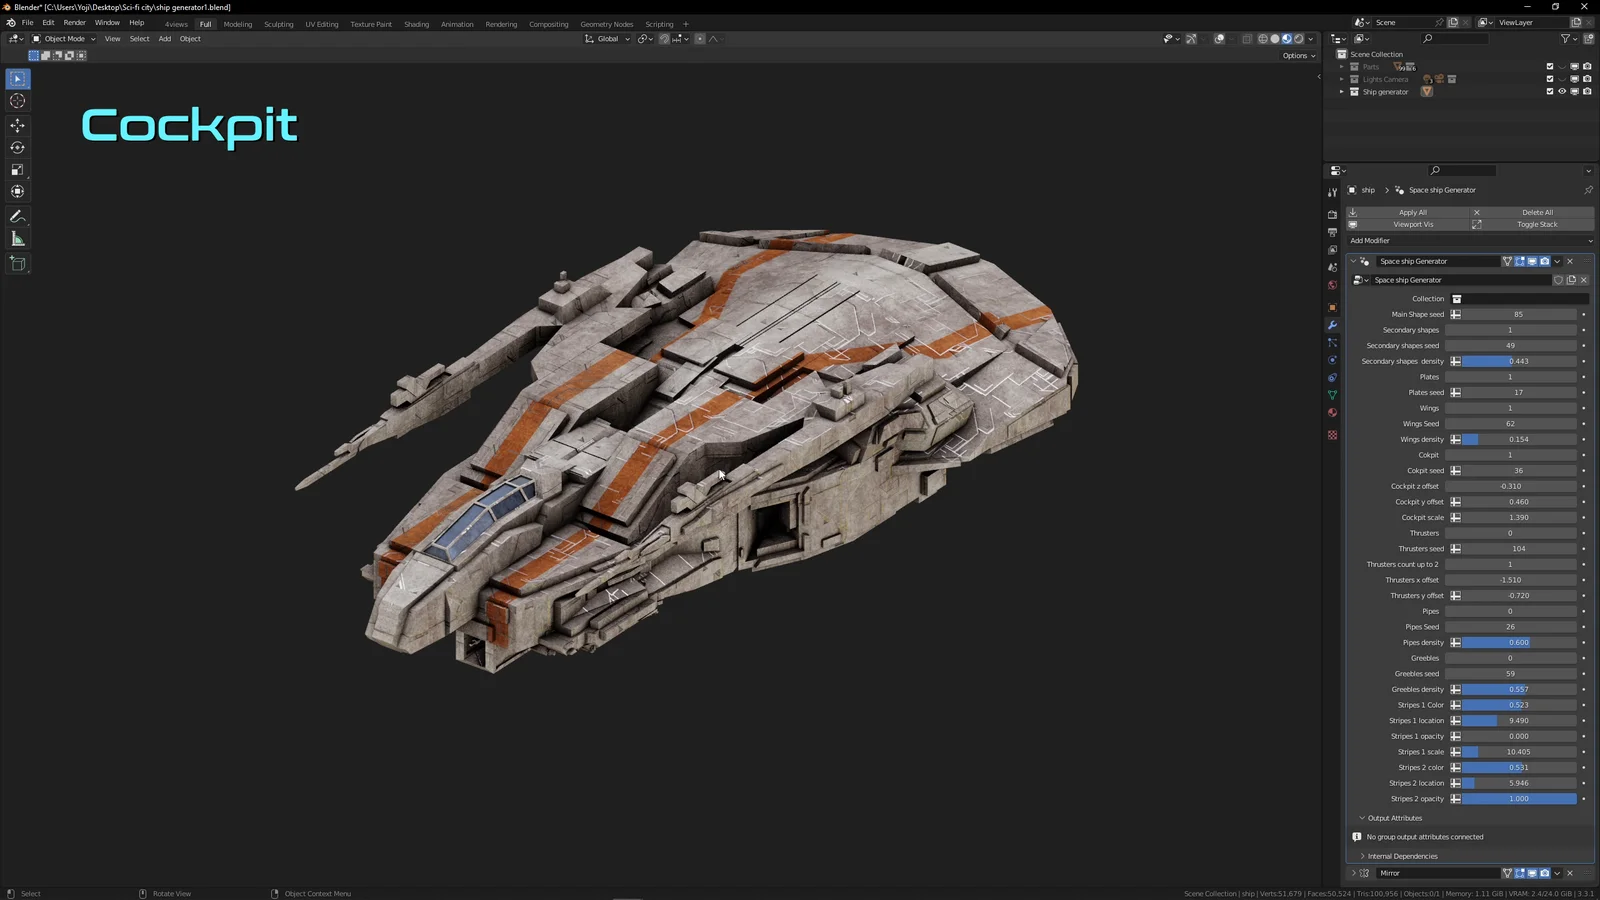Click the Outliner search field
Viewport: 1600px width, 900px height.
click(x=1455, y=39)
